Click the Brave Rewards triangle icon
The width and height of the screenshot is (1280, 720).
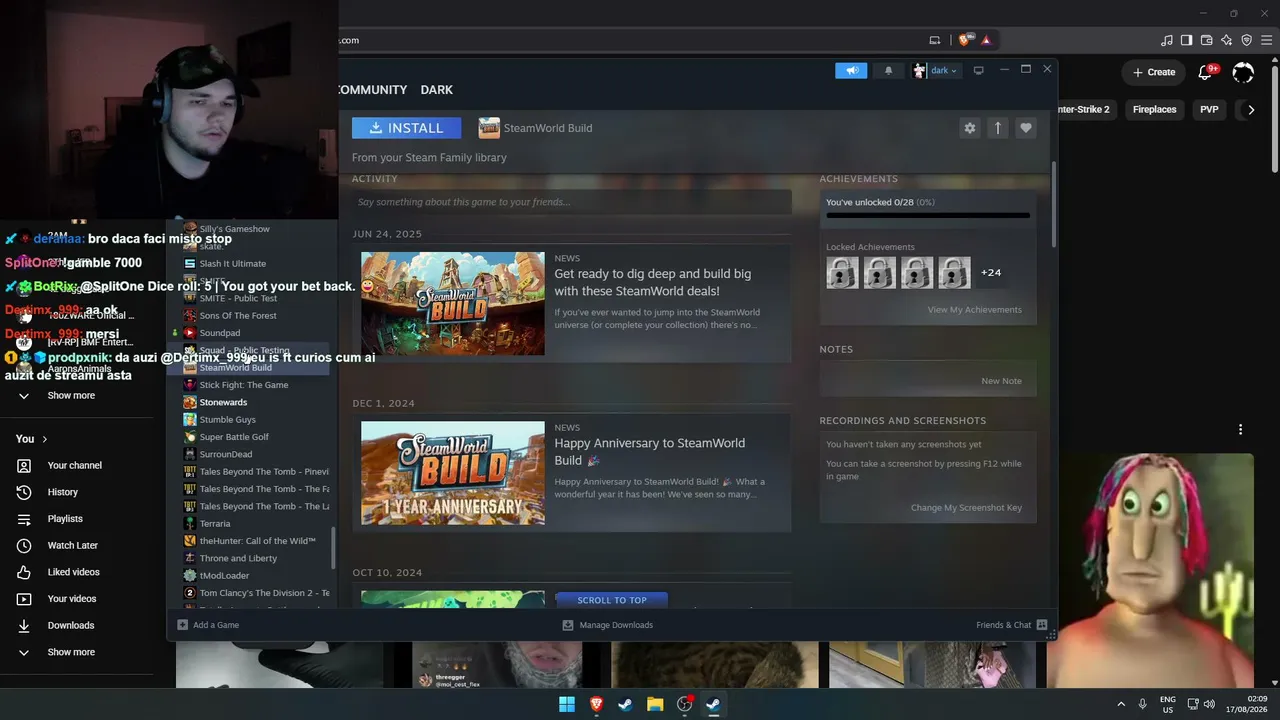[x=986, y=40]
